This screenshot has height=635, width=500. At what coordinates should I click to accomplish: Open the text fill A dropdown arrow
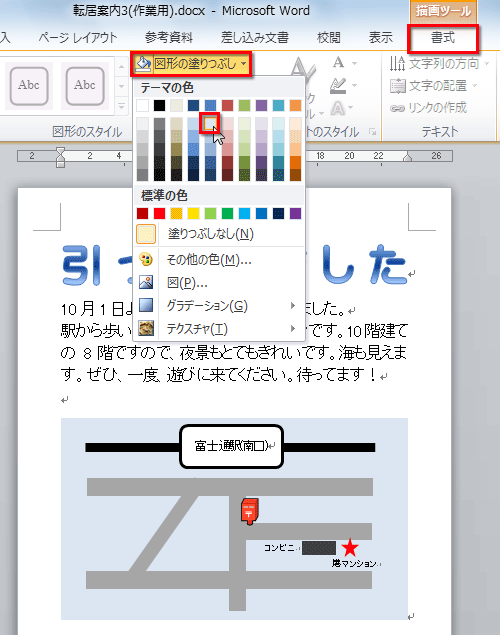[x=355, y=63]
